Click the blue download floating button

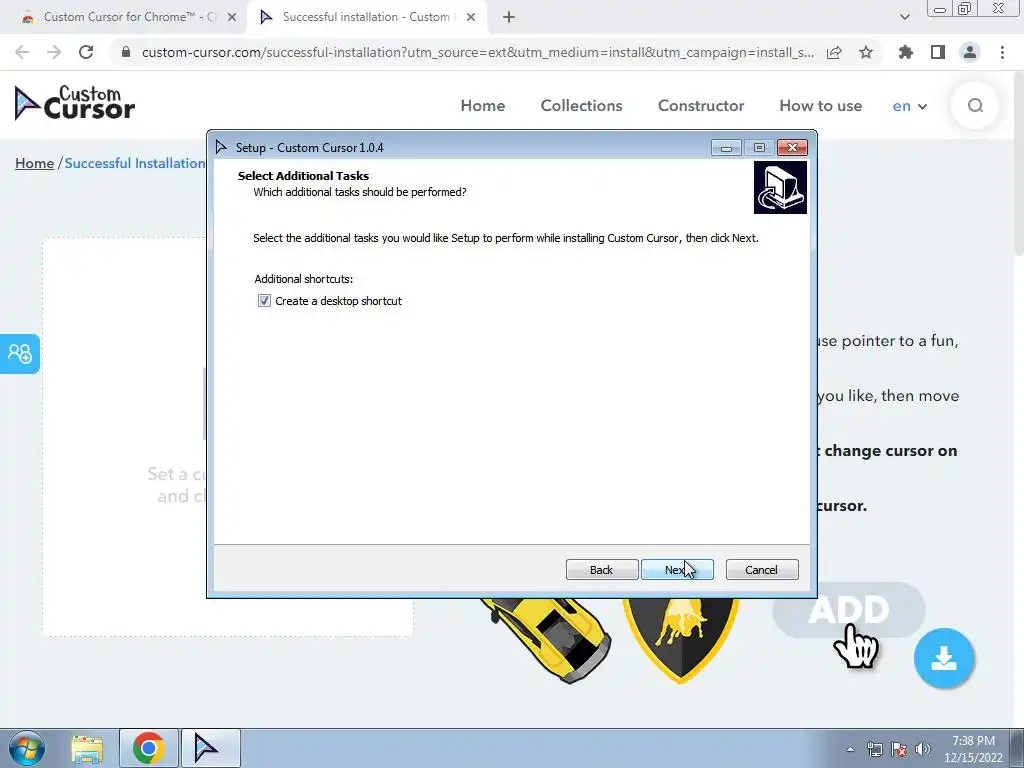[x=944, y=658]
